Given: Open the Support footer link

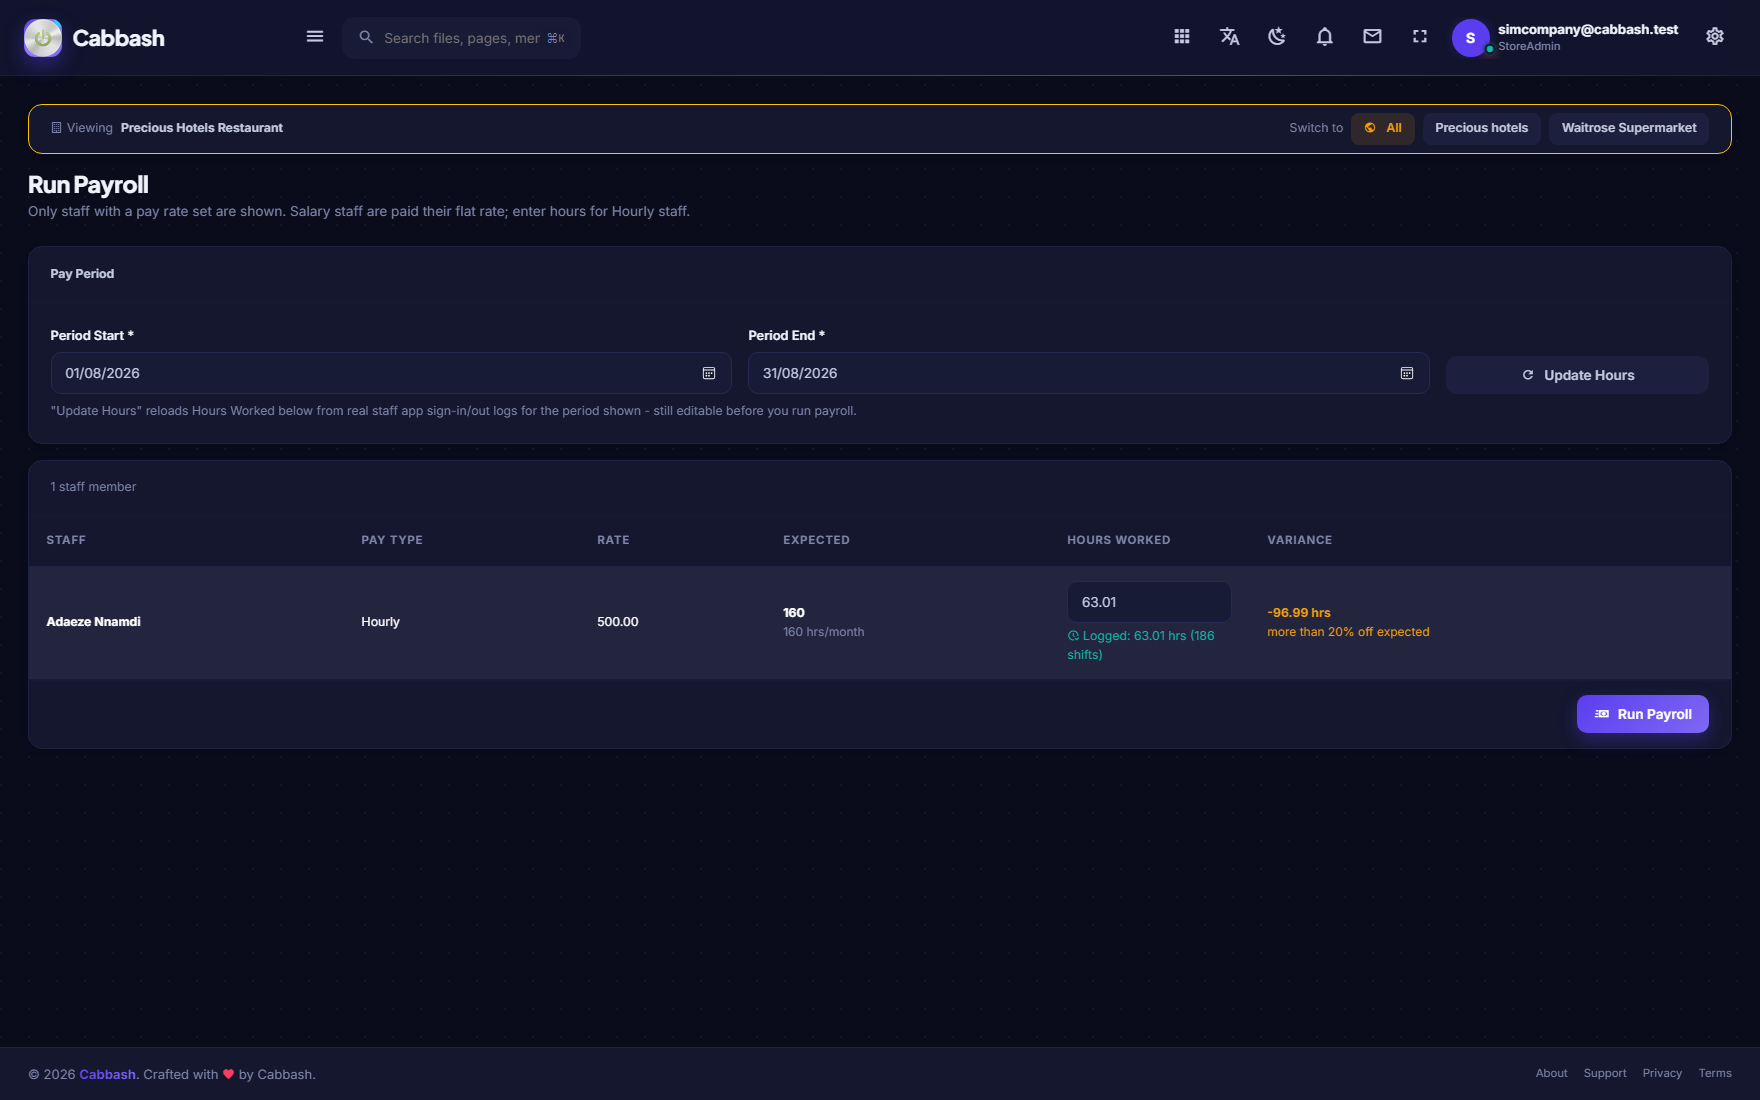Looking at the screenshot, I should point(1605,1073).
